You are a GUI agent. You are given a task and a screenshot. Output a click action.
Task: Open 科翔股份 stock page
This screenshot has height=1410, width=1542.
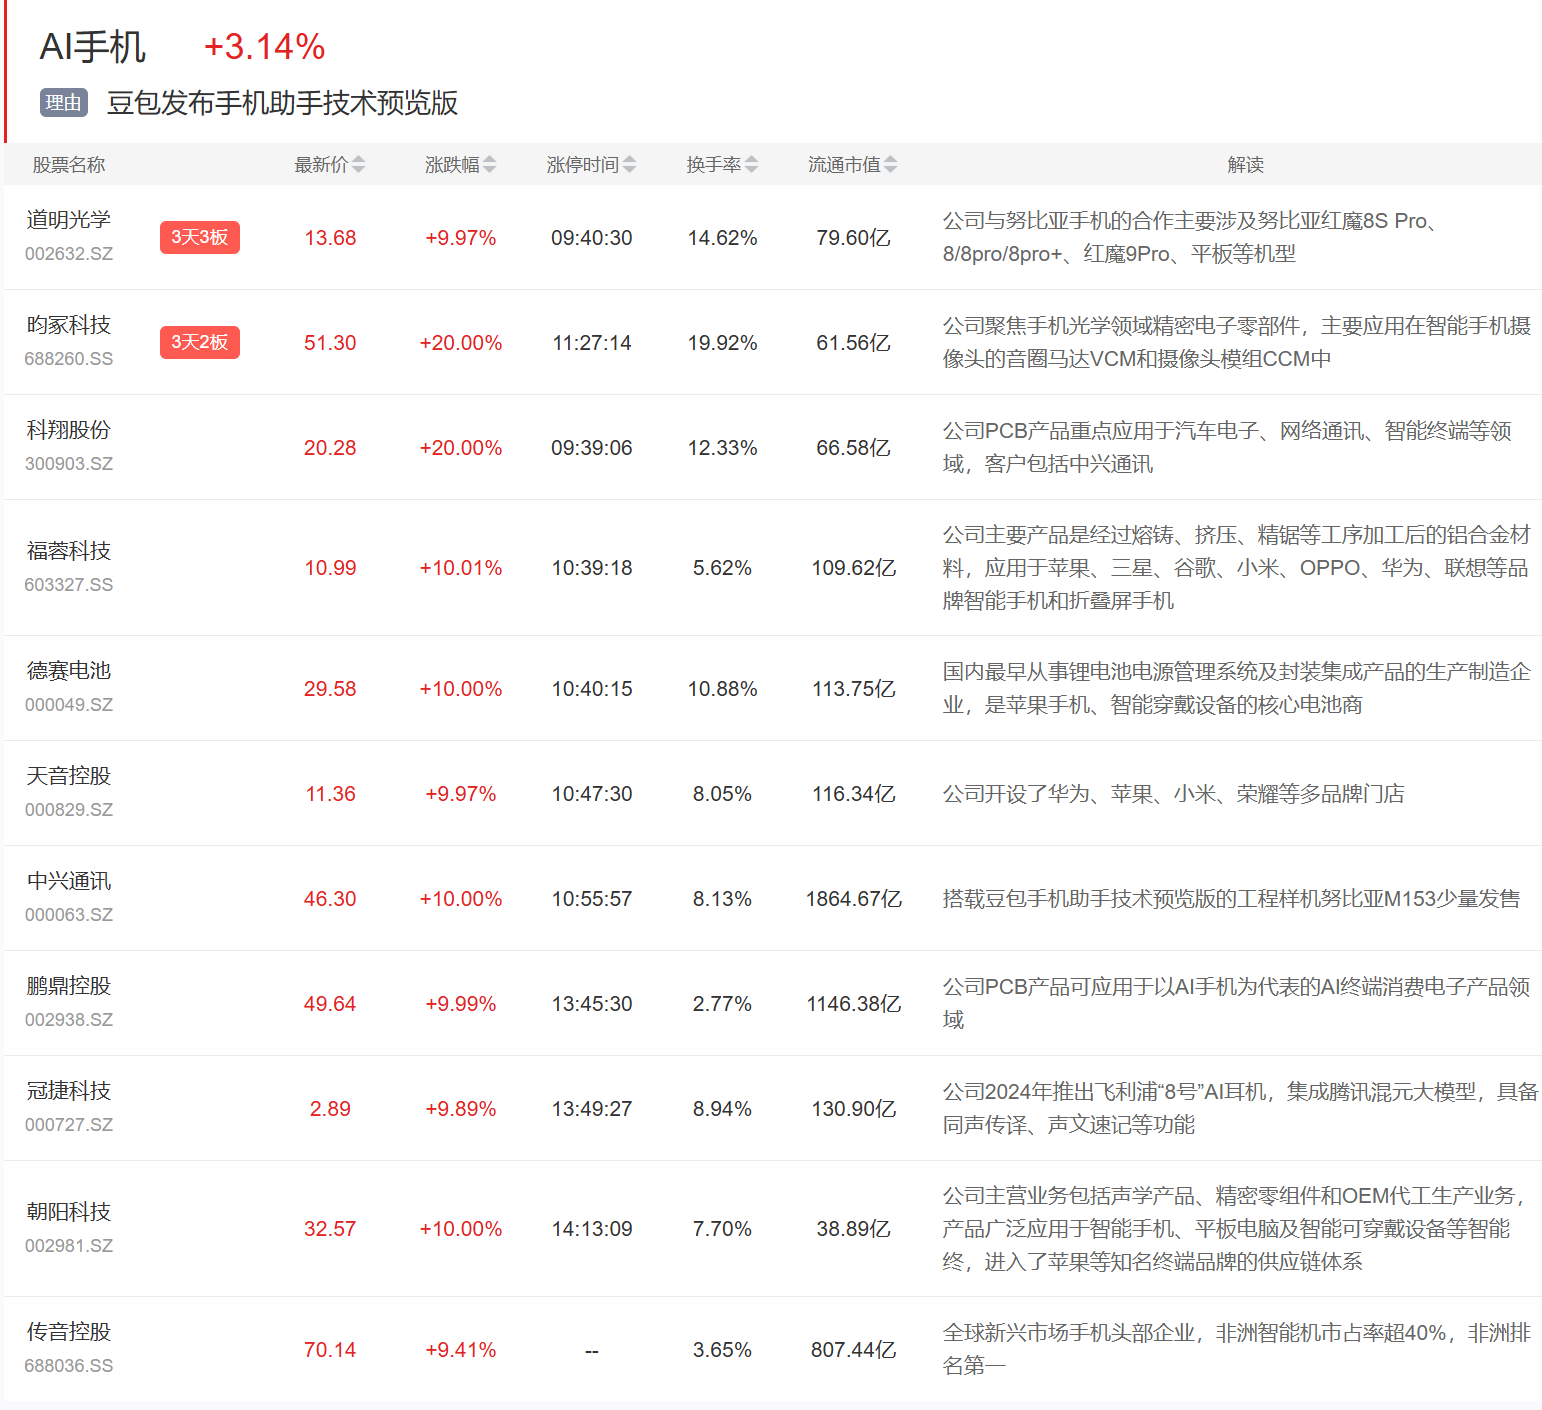tap(68, 430)
